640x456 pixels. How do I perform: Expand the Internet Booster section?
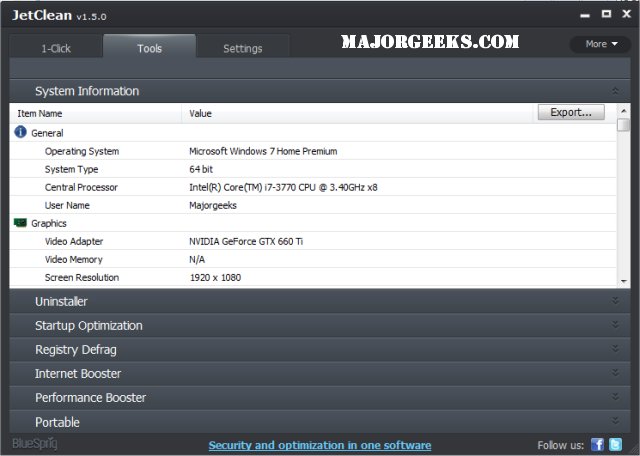coord(616,373)
